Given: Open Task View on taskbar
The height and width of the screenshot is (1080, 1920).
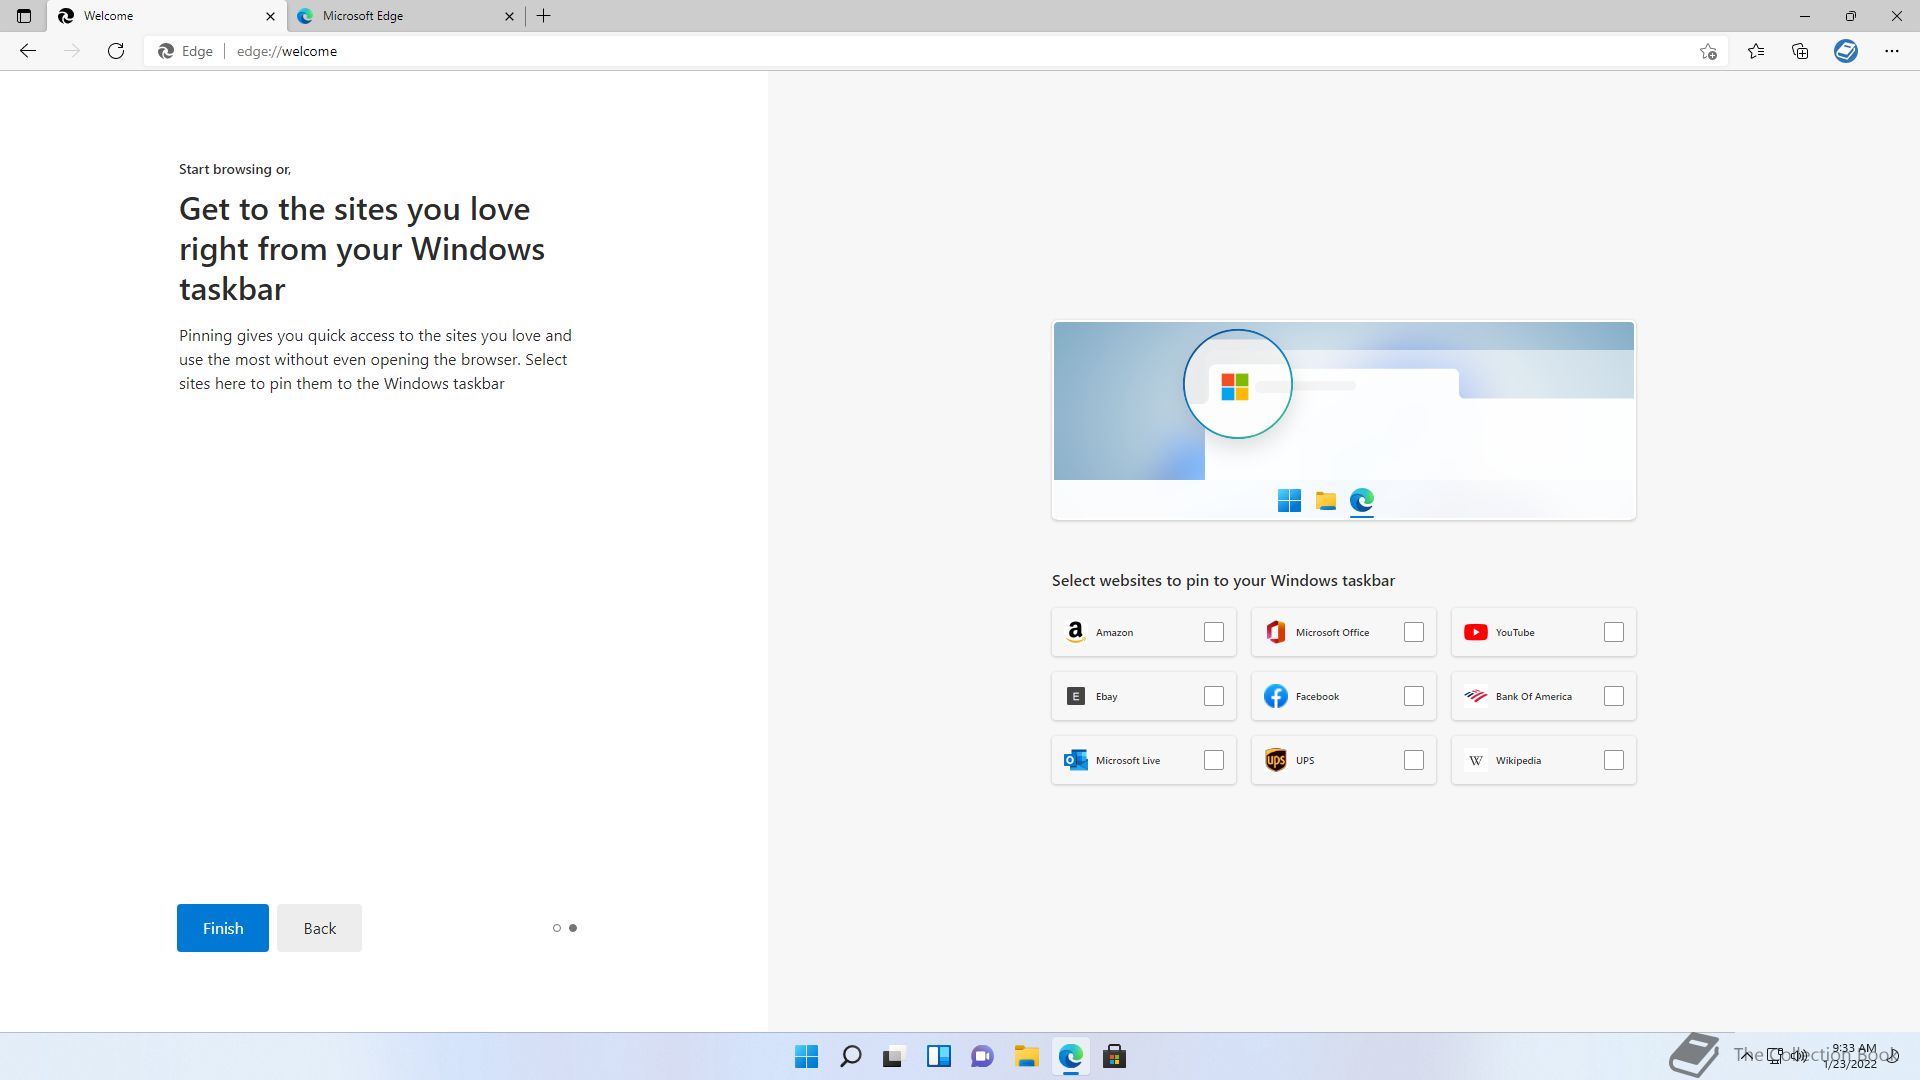Looking at the screenshot, I should pos(894,1056).
